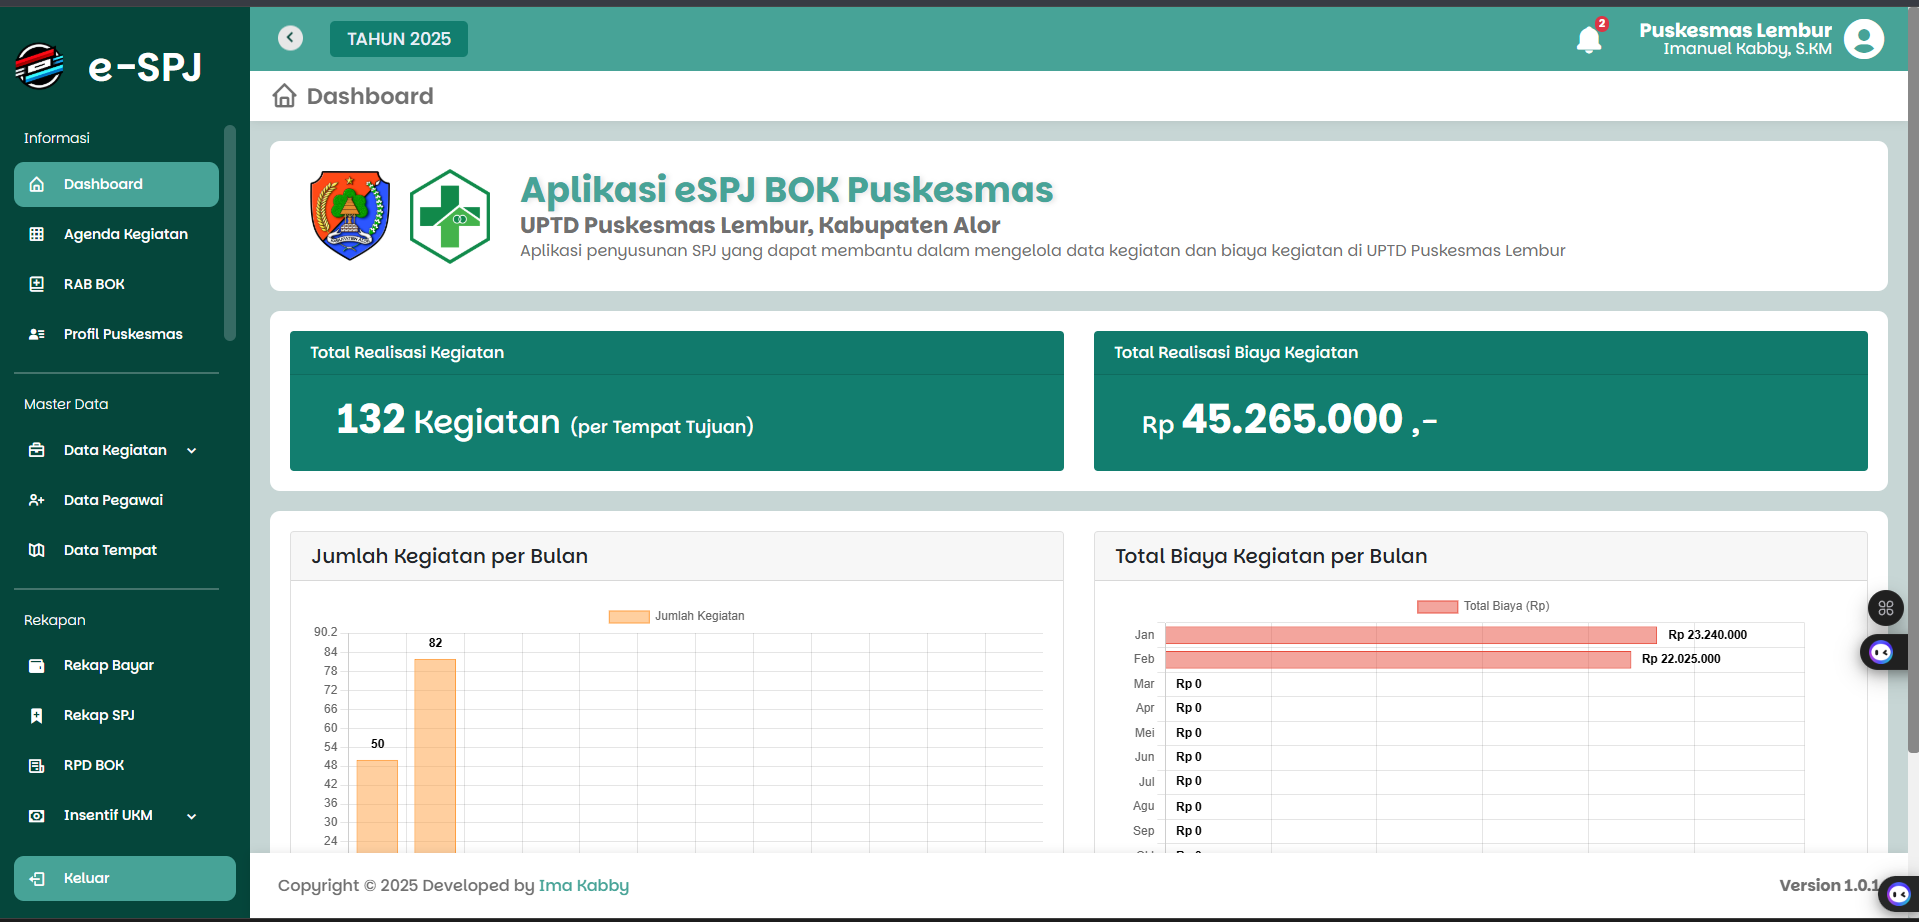1919x922 pixels.
Task: Click the Profil Puskesmas icon
Action: coord(37,334)
